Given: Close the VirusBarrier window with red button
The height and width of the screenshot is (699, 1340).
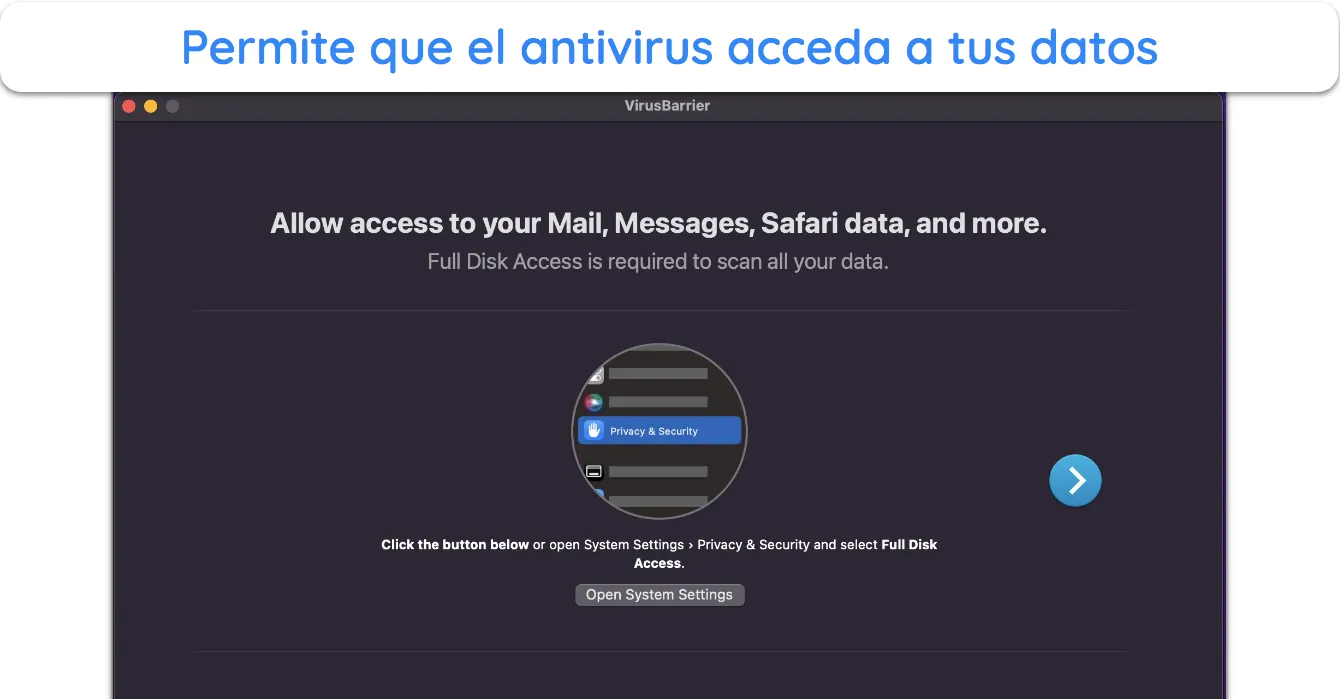Looking at the screenshot, I should point(129,106).
